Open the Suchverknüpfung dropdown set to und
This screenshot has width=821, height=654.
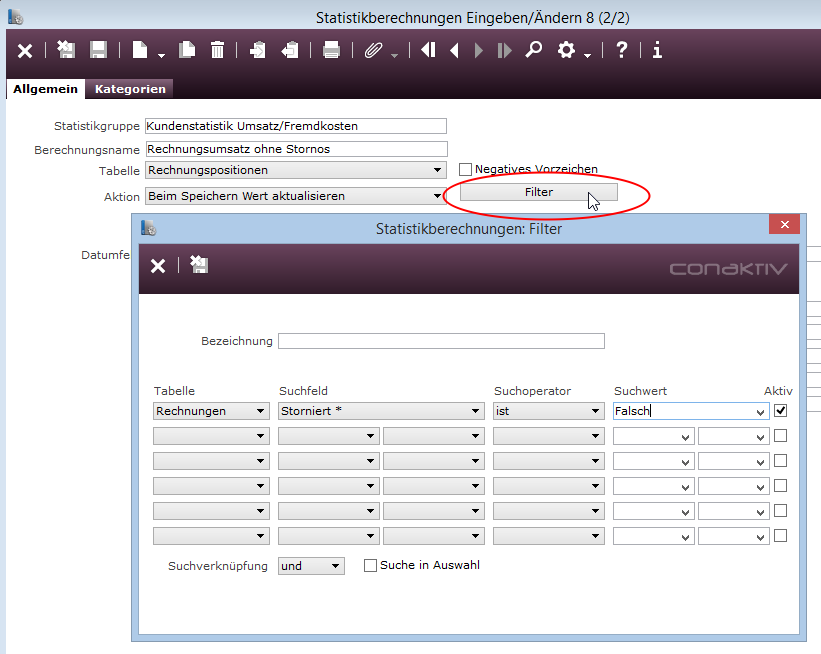point(311,566)
